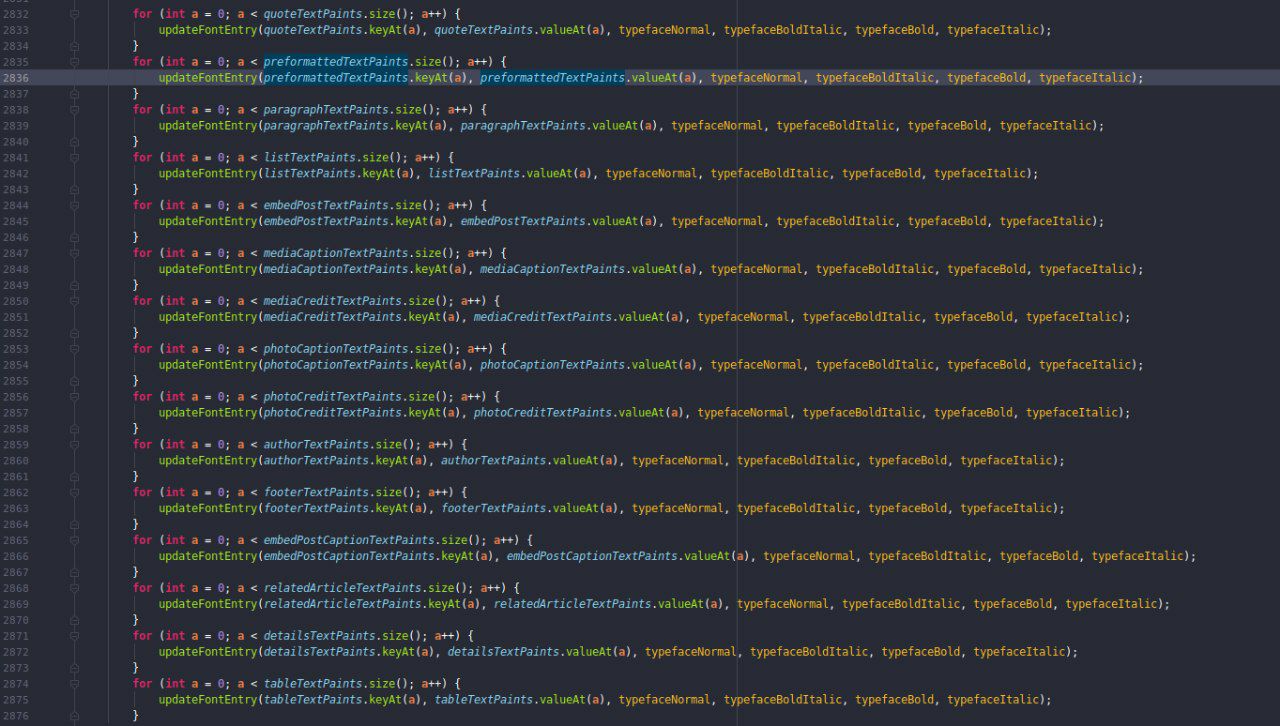This screenshot has width=1280, height=726.
Task: Click the 'for' keyword on line 2841
Action: tap(142, 158)
